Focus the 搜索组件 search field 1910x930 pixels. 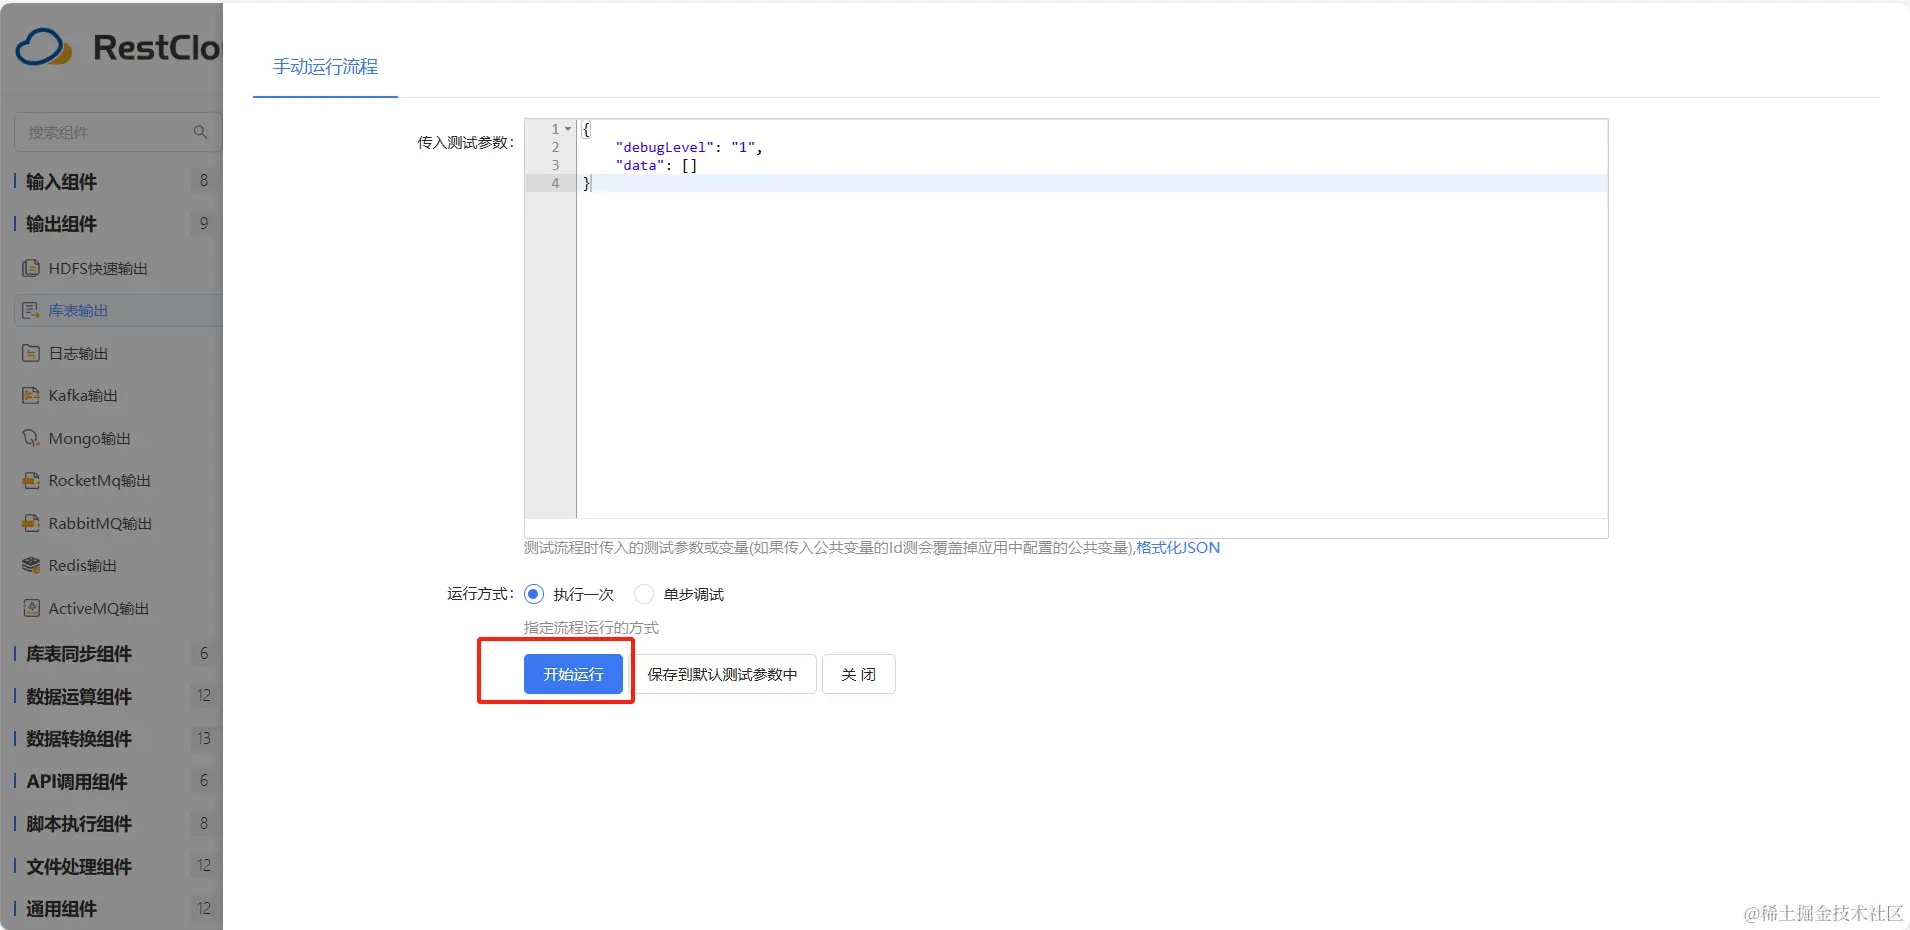pos(118,132)
